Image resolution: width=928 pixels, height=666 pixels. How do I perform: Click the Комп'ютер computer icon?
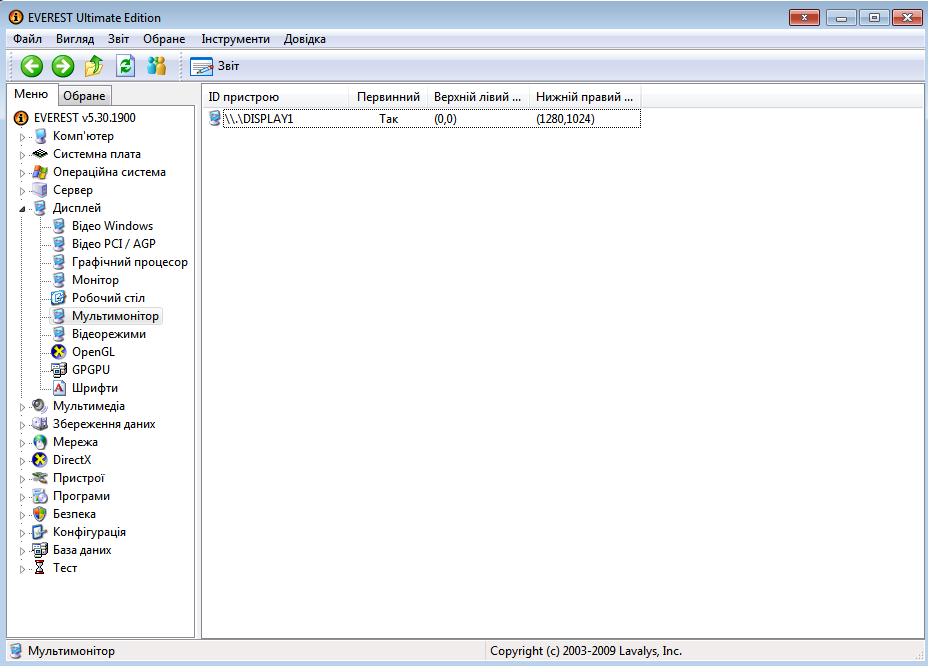(x=40, y=136)
